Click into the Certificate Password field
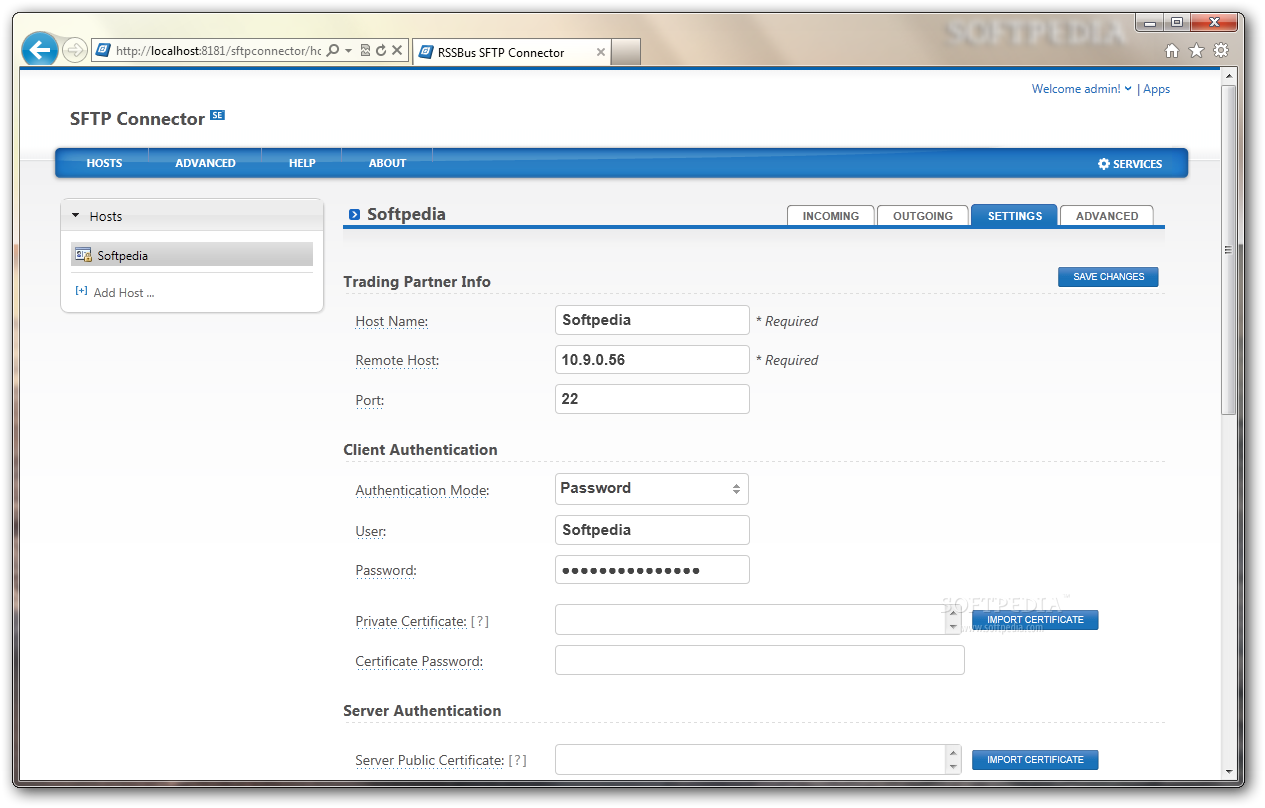 760,660
